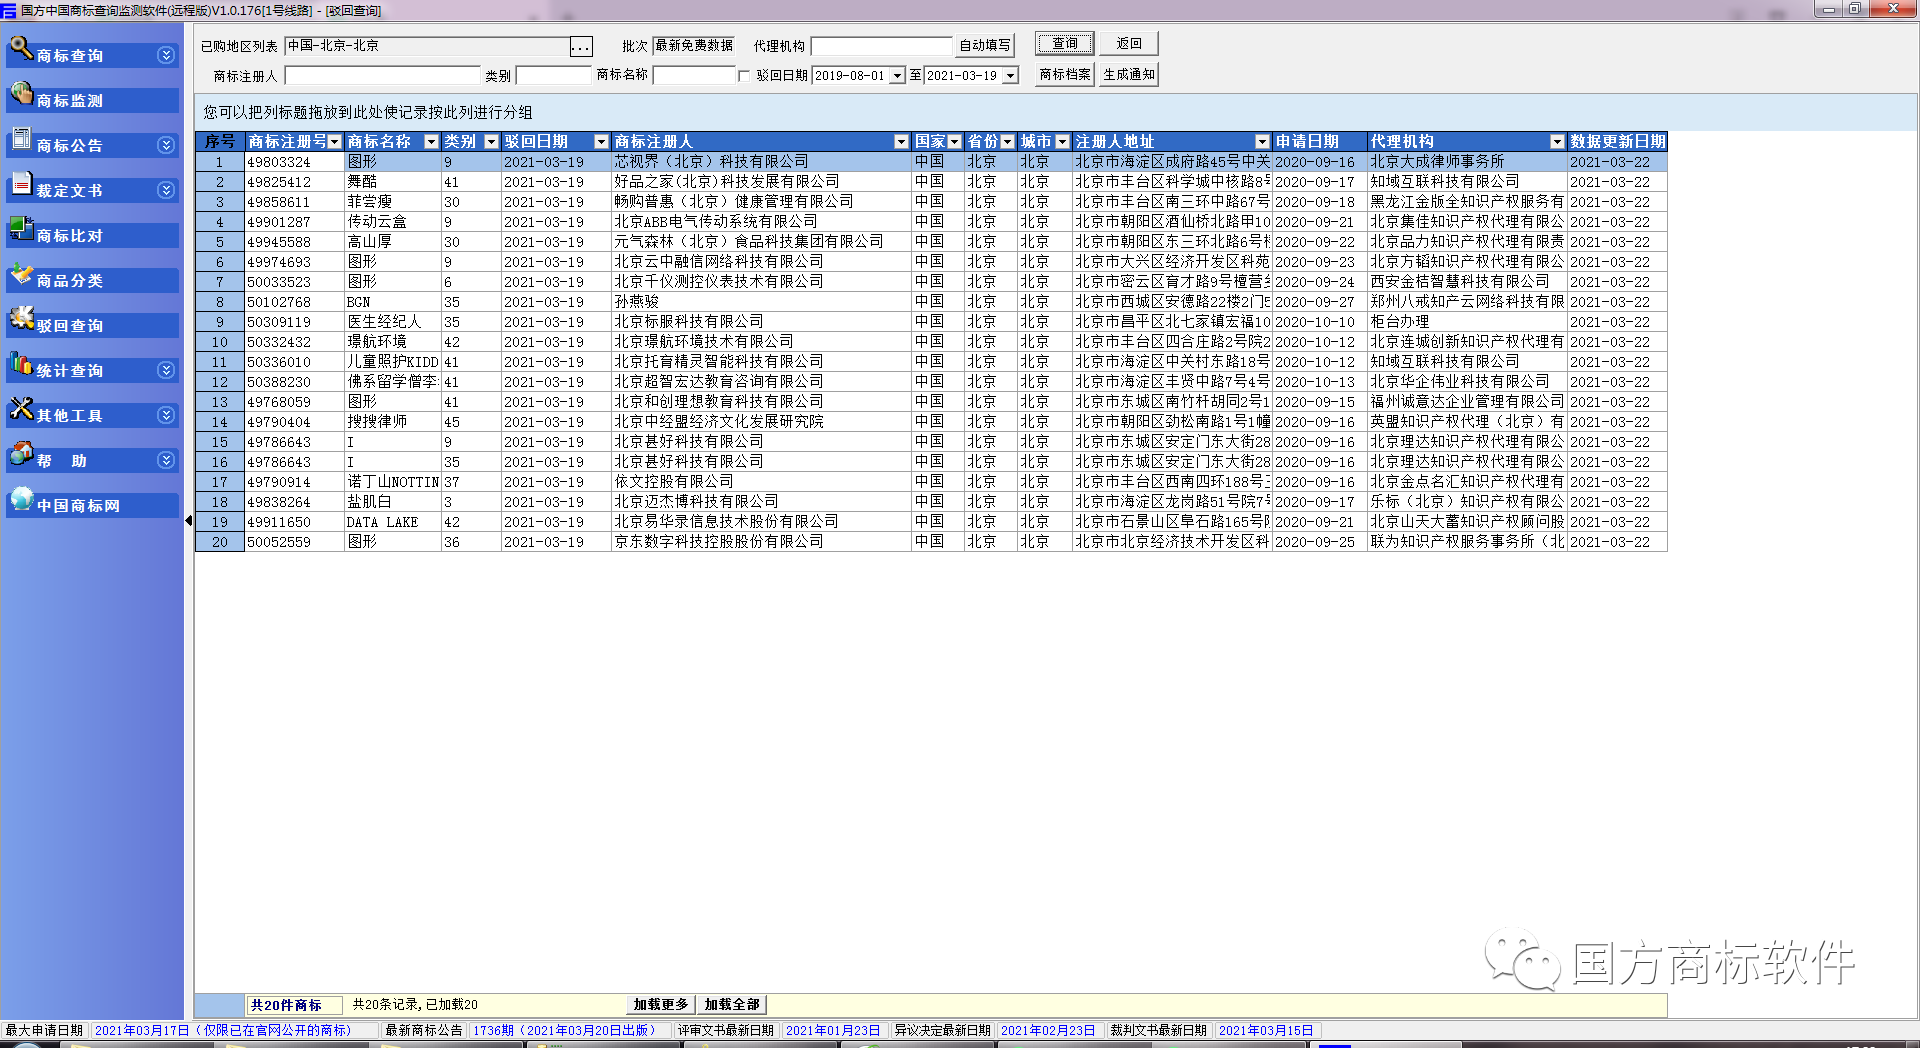Click the 自动填写 button

pyautogui.click(x=985, y=46)
